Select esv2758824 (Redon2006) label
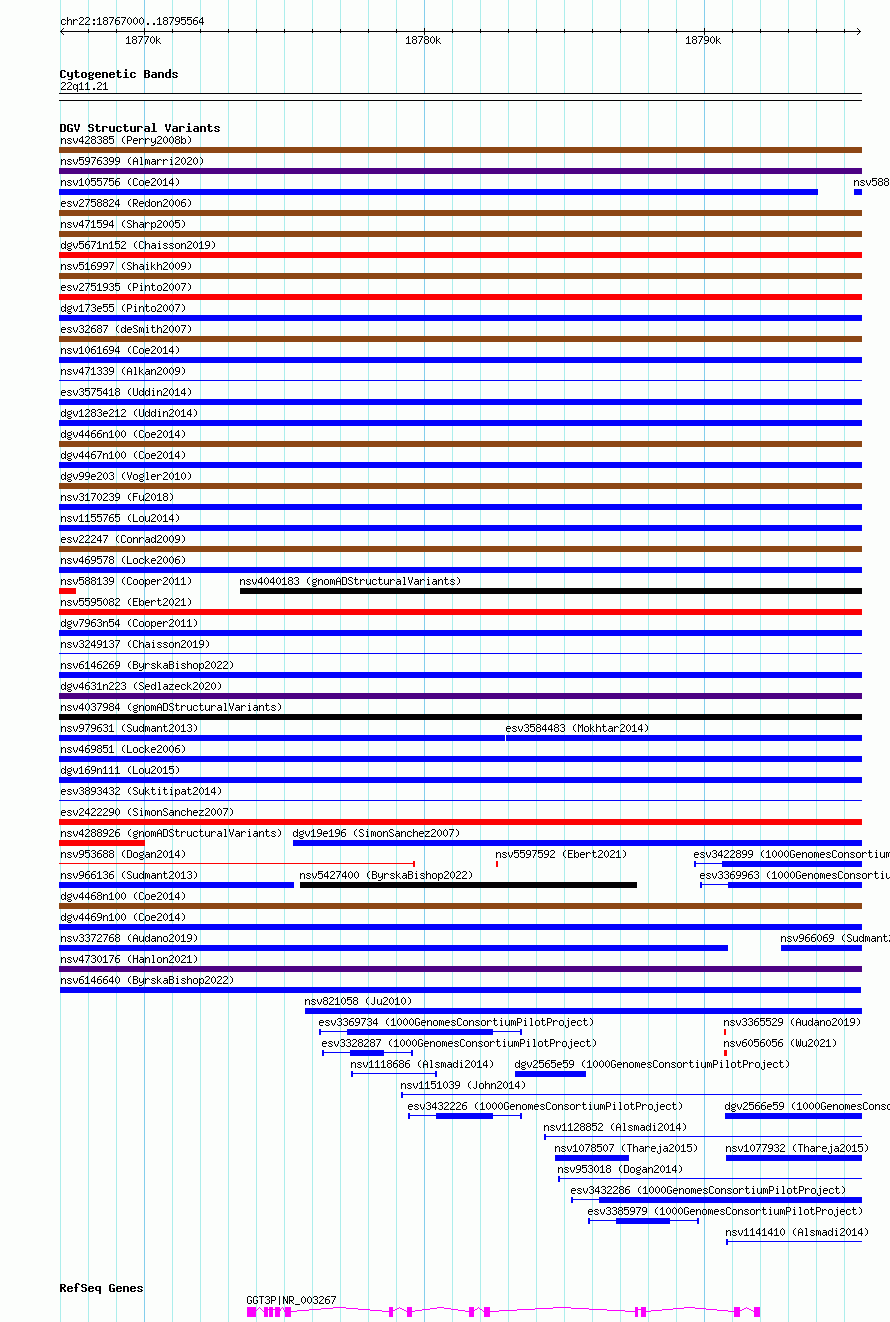Viewport: 890px width, 1322px height. point(125,203)
